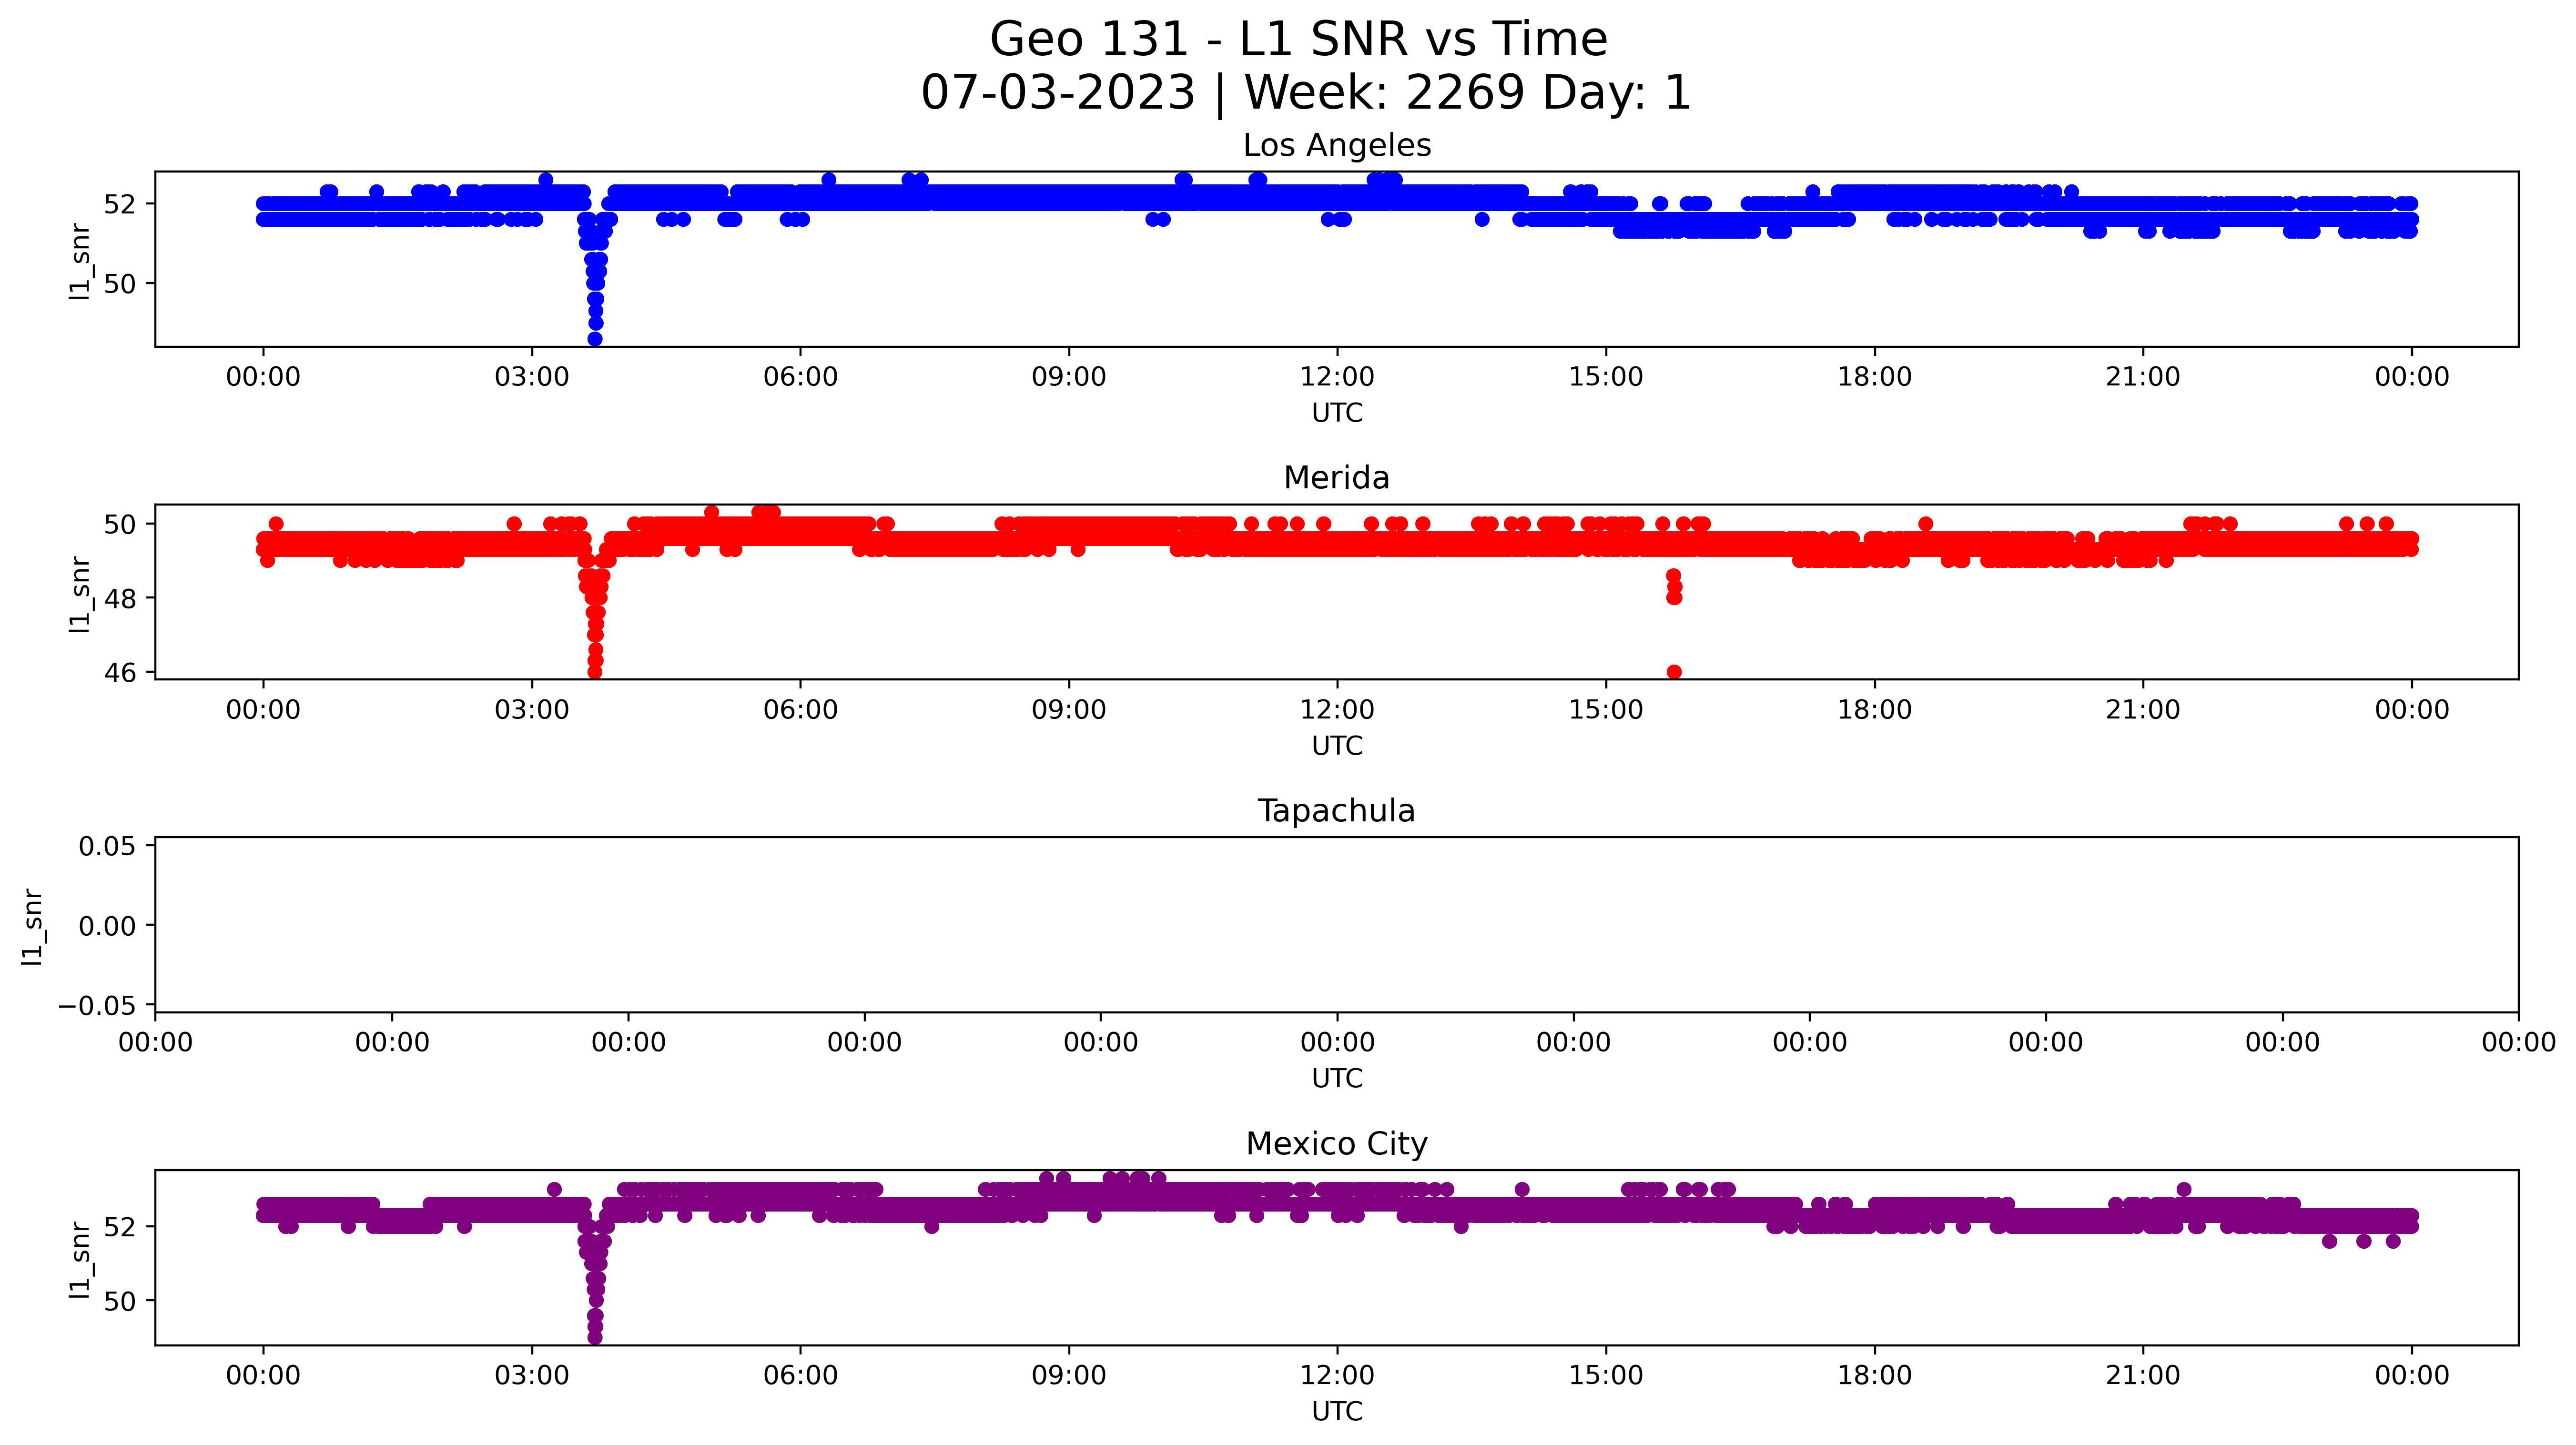Click the lowest purple point in Mexico City dip
This screenshot has width=2576, height=1445.
point(595,1337)
